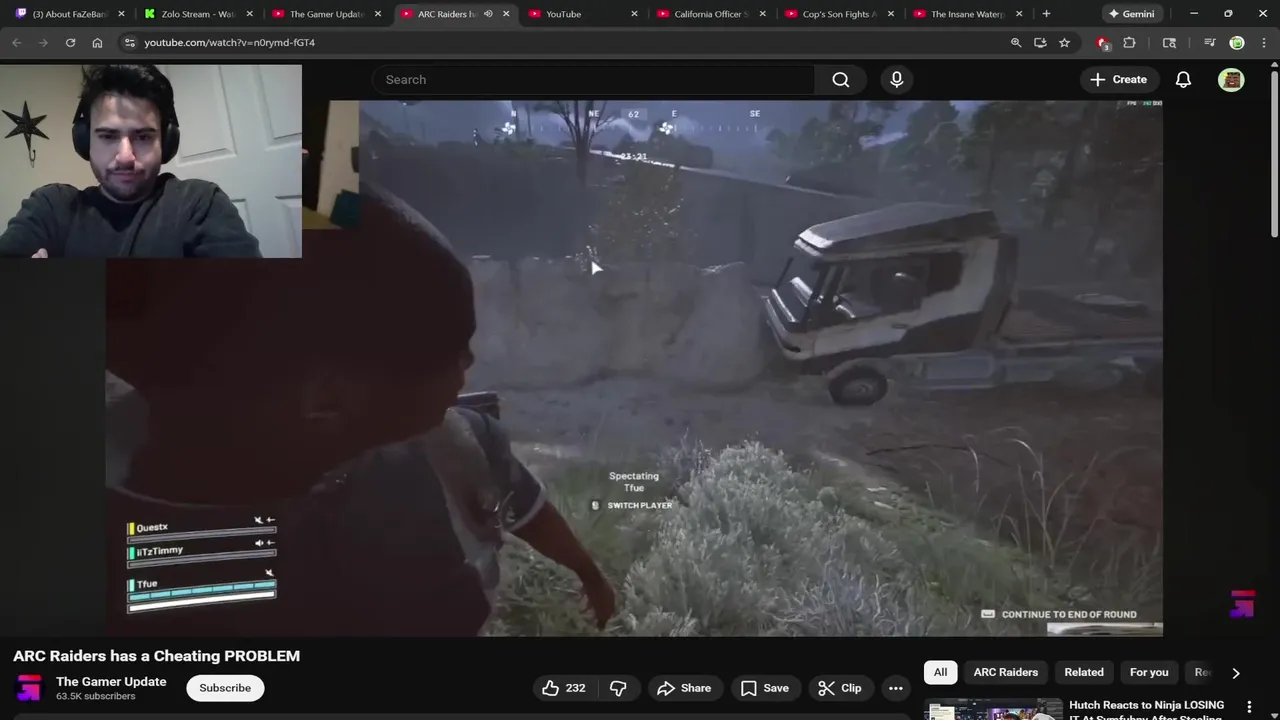Like the video with thumbs up
Screen dimensions: 1280x720
tap(564, 688)
